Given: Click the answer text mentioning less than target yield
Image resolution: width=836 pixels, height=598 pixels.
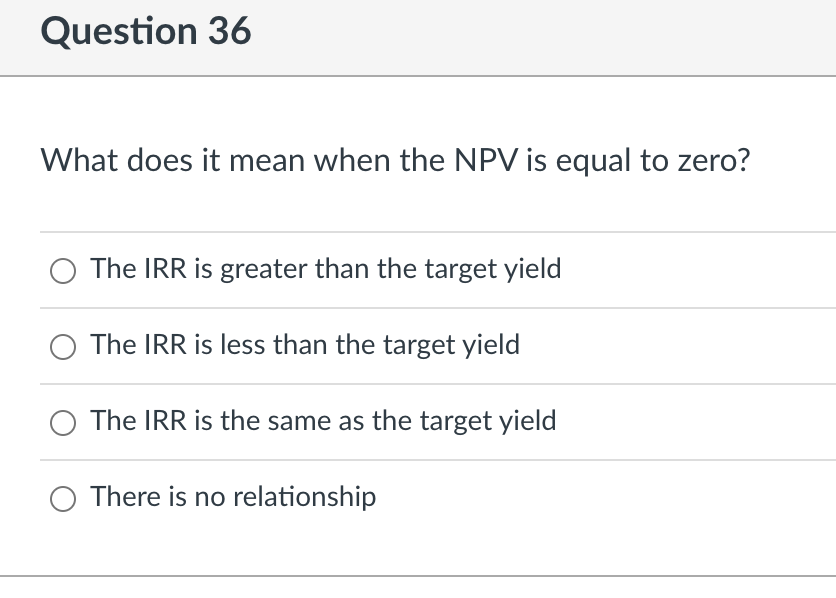Looking at the screenshot, I should [305, 346].
